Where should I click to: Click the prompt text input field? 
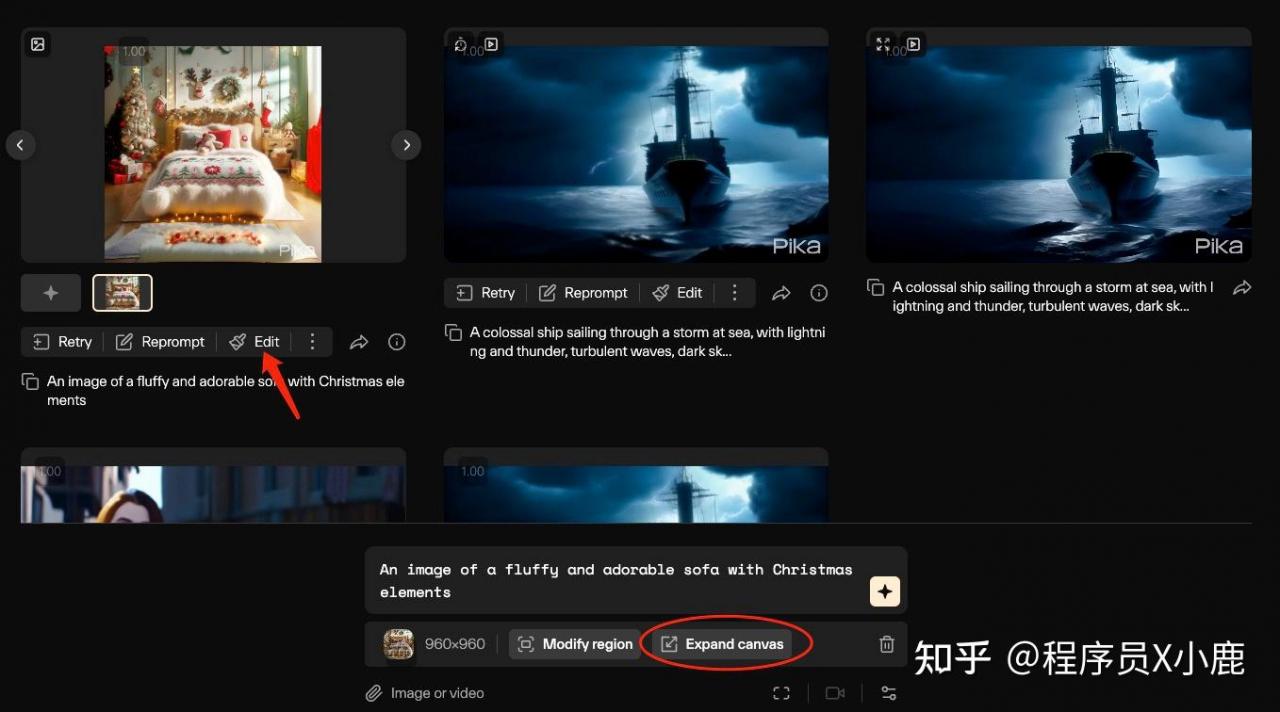(x=615, y=580)
